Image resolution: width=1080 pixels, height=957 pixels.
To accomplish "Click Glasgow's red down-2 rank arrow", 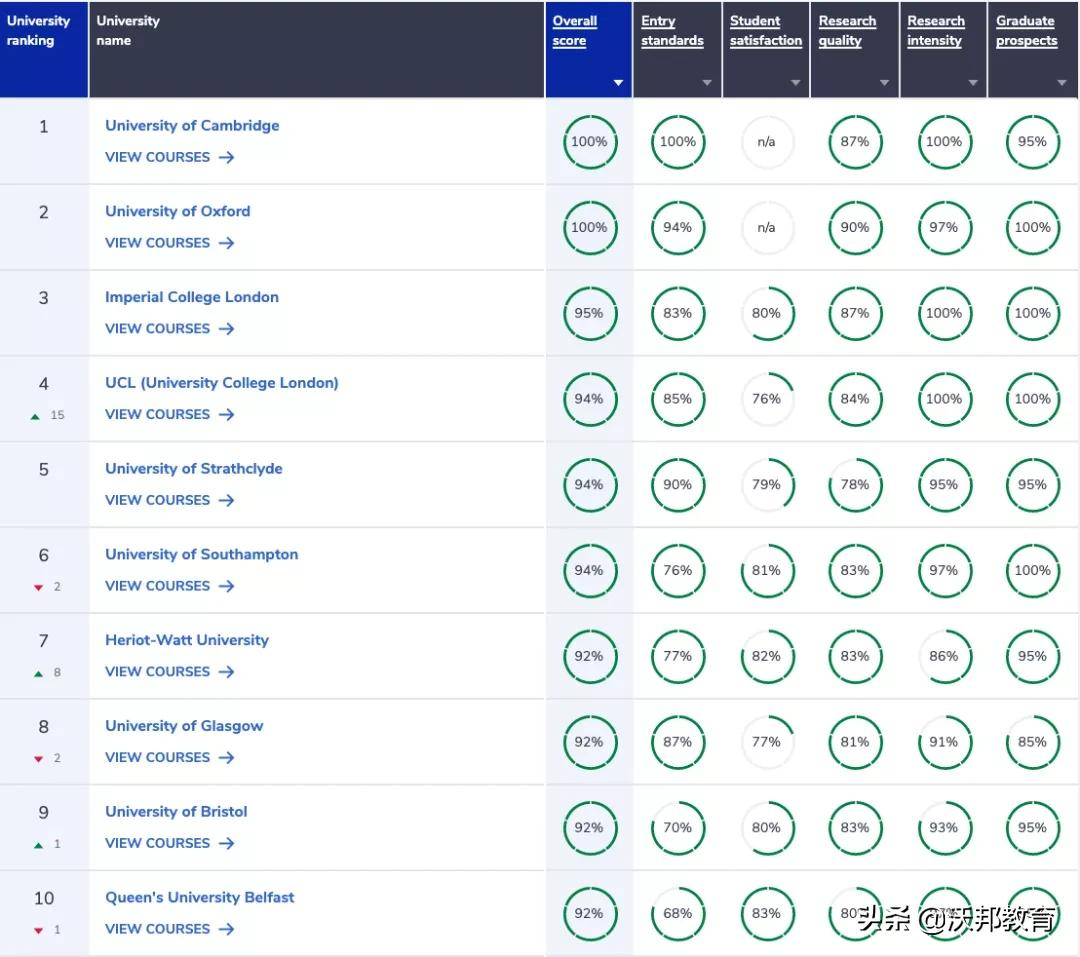I will pyautogui.click(x=39, y=759).
